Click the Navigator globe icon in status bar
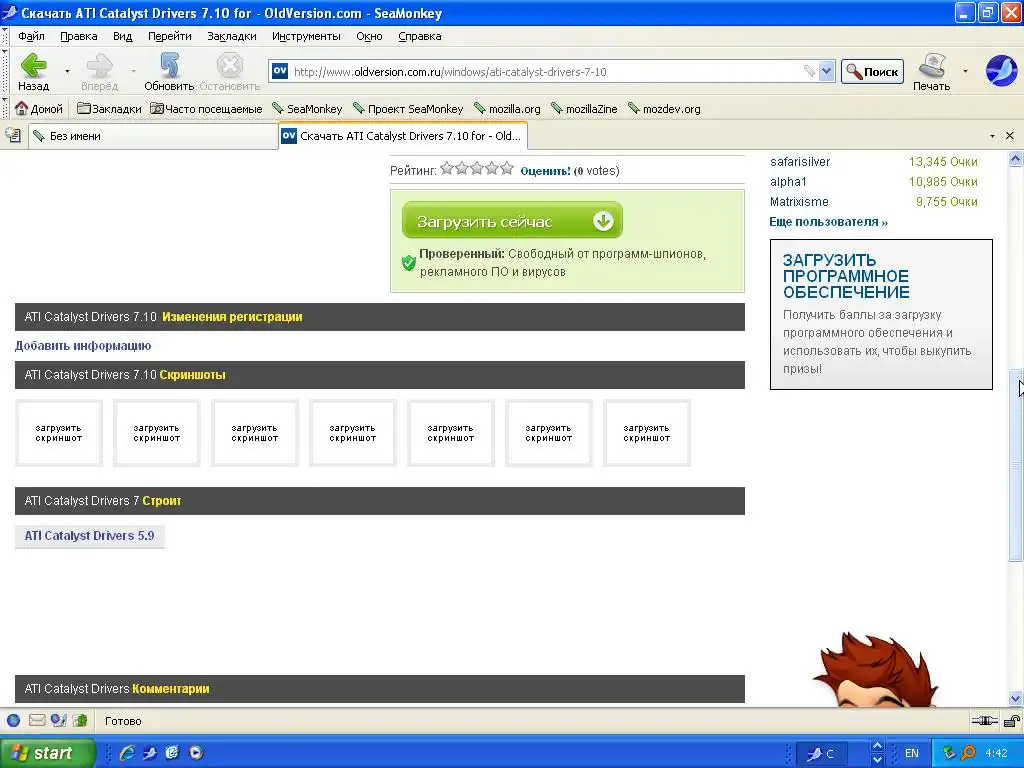Viewport: 1024px width, 768px height. 13,720
